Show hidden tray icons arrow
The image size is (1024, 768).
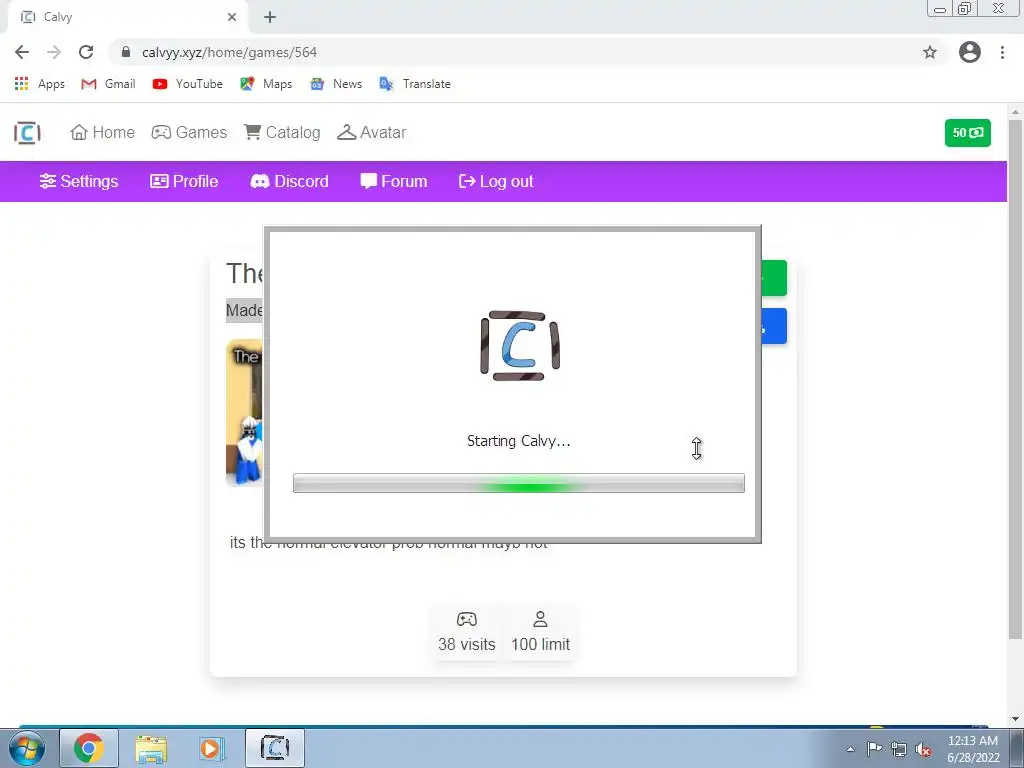coord(850,749)
